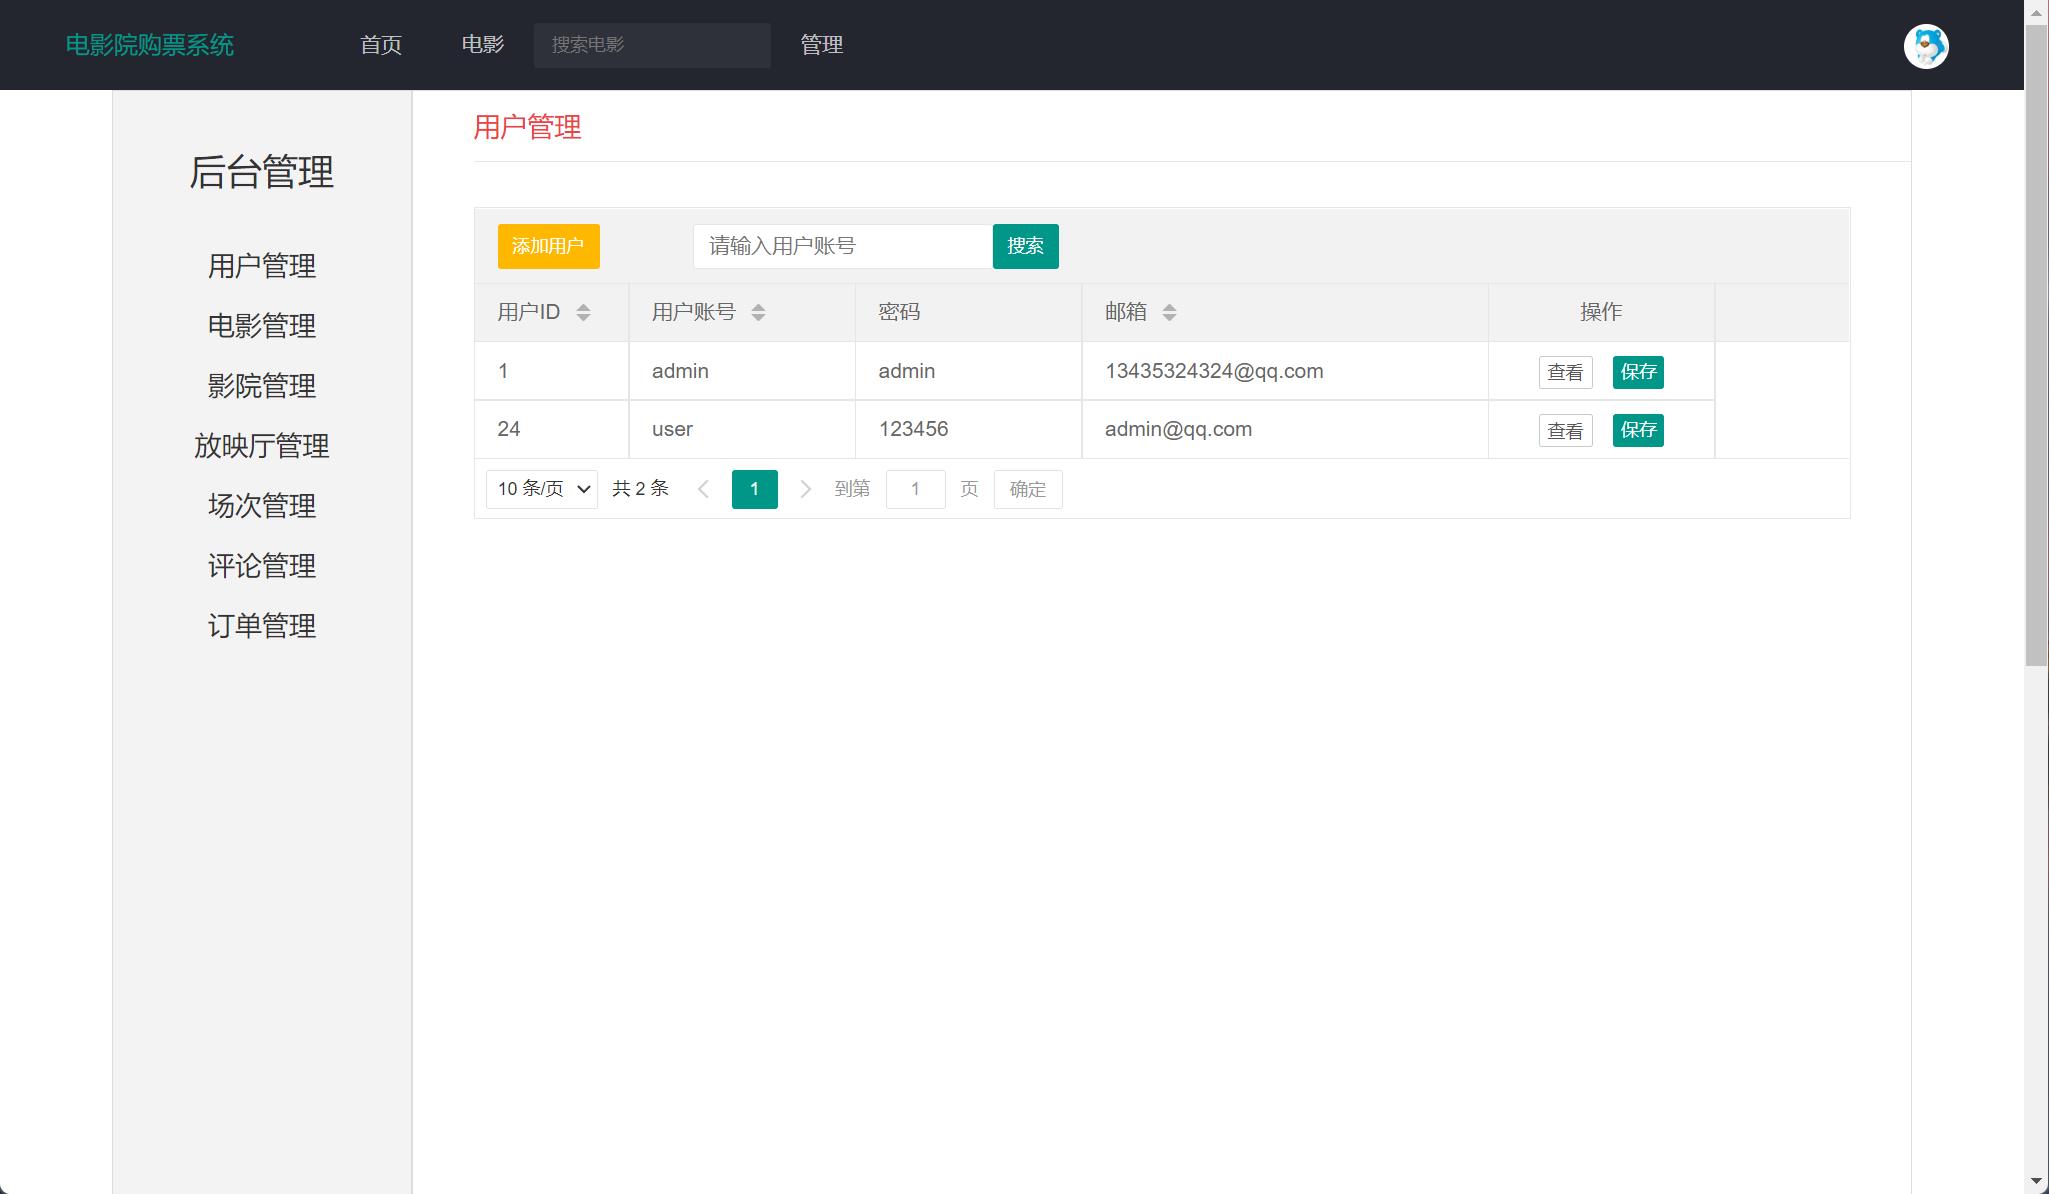The image size is (2049, 1194).
Task: Click the next page chevron in pagination
Action: [x=805, y=489]
